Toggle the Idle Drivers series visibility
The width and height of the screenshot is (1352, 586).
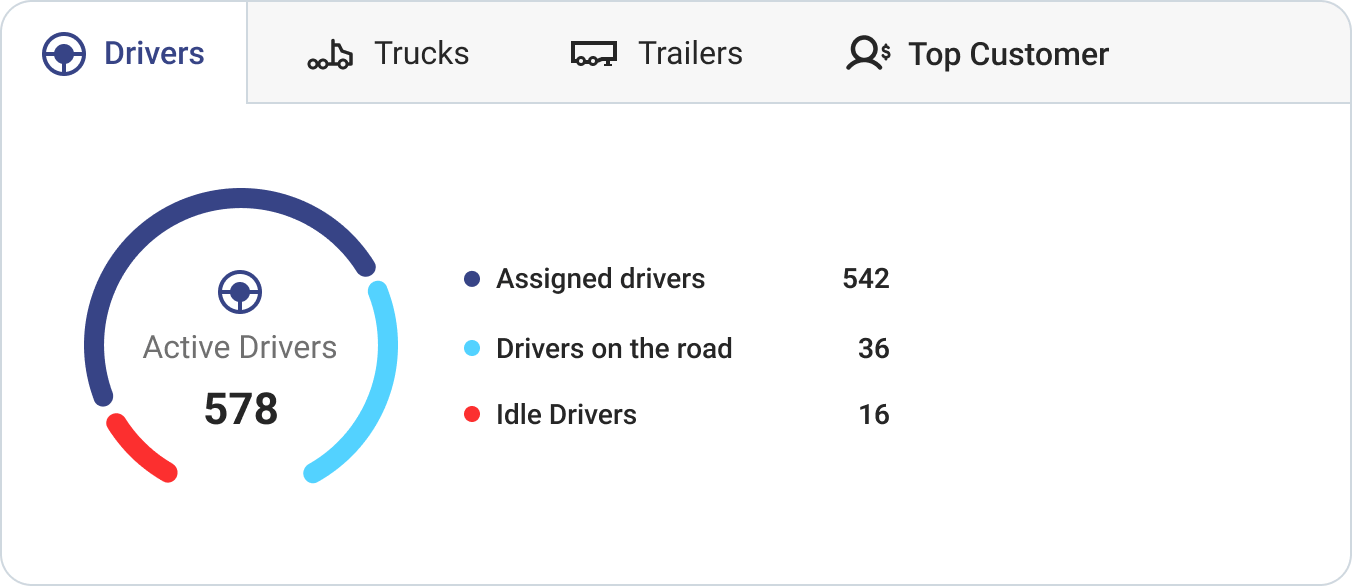pos(565,414)
